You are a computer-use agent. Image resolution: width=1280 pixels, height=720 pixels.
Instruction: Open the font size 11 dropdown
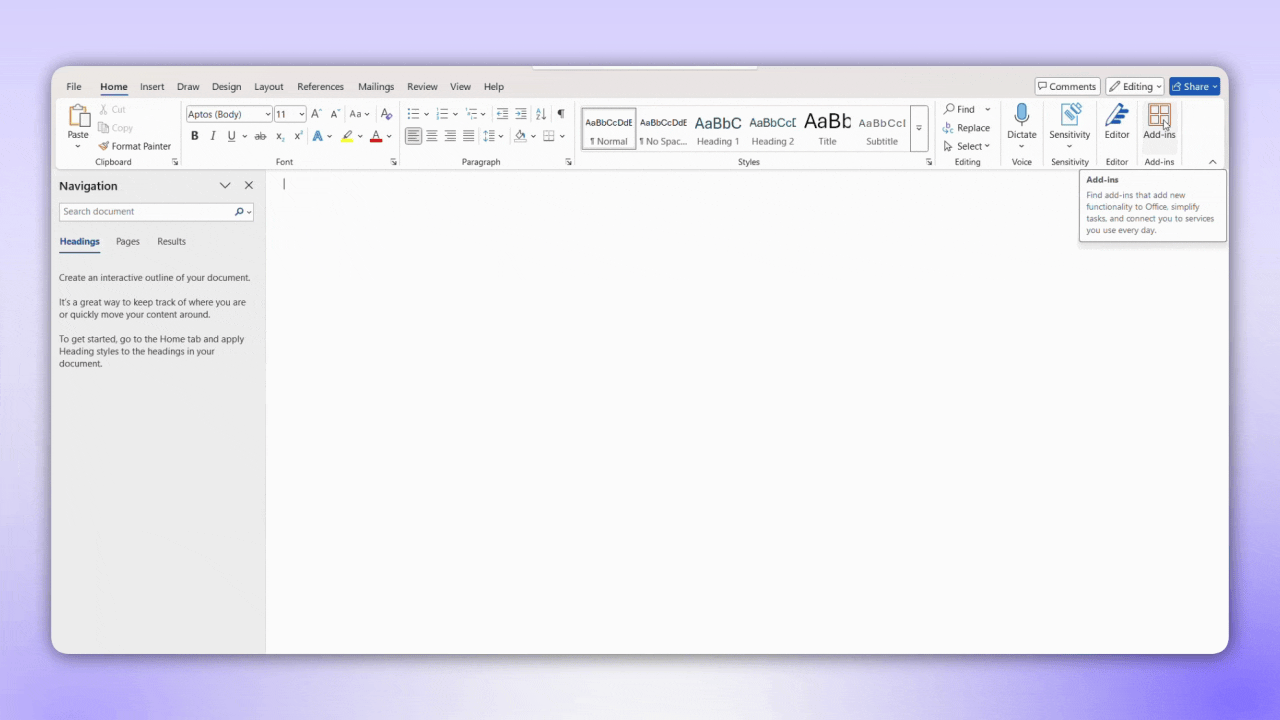(x=301, y=114)
